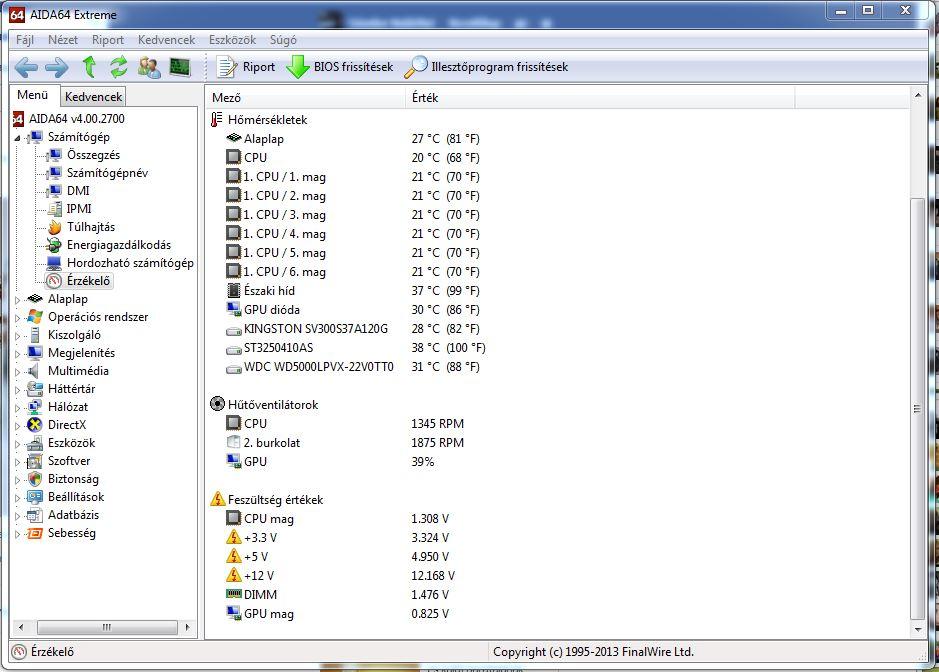The width and height of the screenshot is (939, 672).
Task: Open the Eszközök menu
Action: pos(232,40)
